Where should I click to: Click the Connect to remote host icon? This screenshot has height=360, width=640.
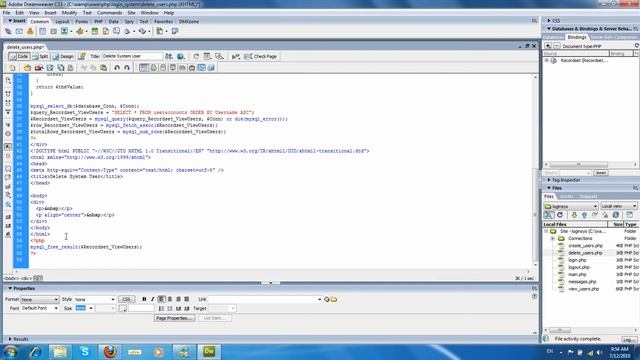pyautogui.click(x=549, y=215)
